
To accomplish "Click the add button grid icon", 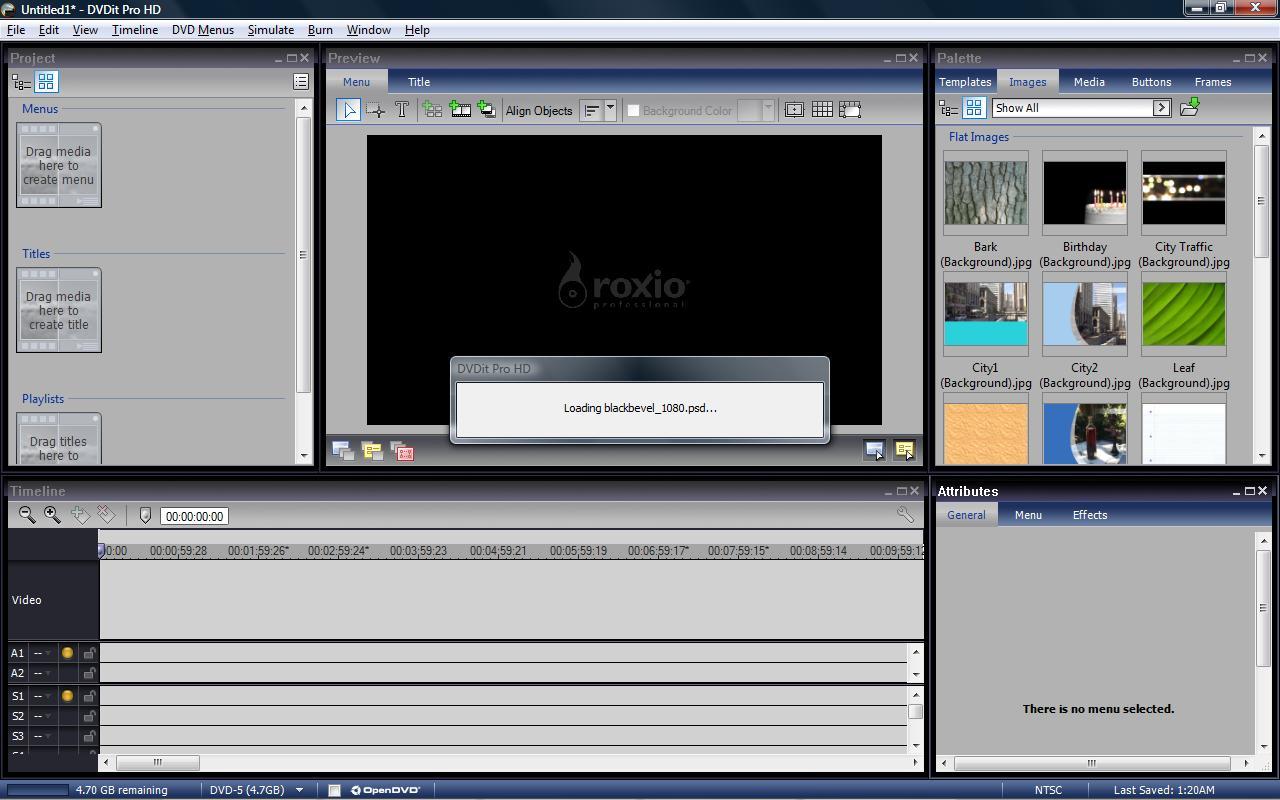I will point(432,110).
